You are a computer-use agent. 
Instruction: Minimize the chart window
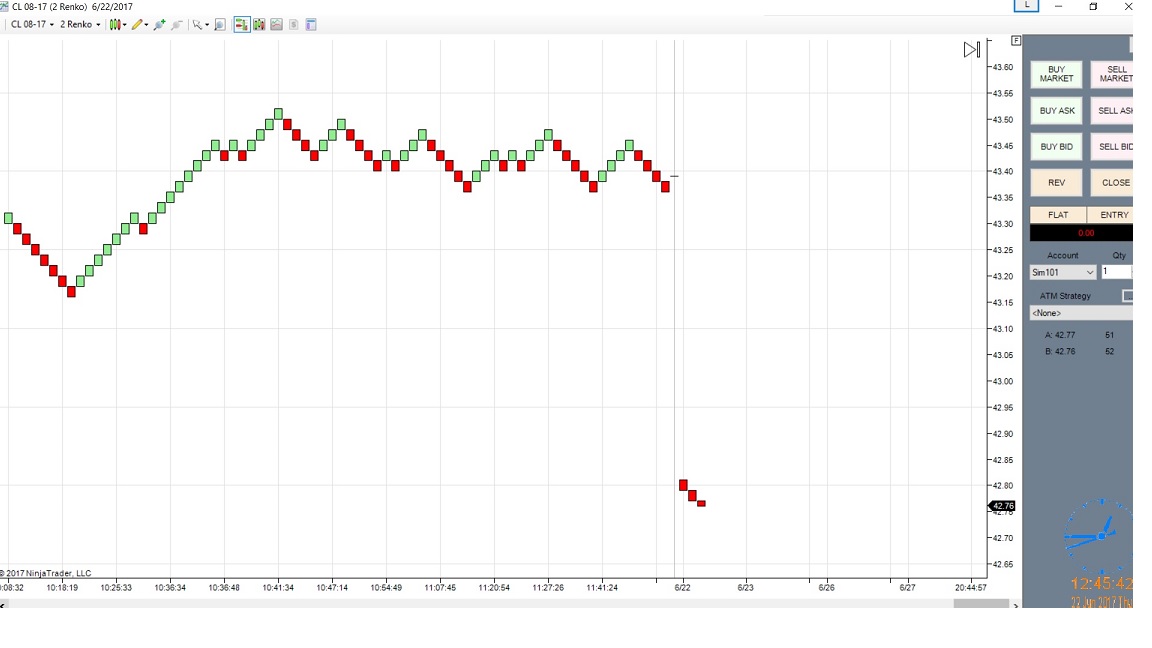tap(1058, 7)
